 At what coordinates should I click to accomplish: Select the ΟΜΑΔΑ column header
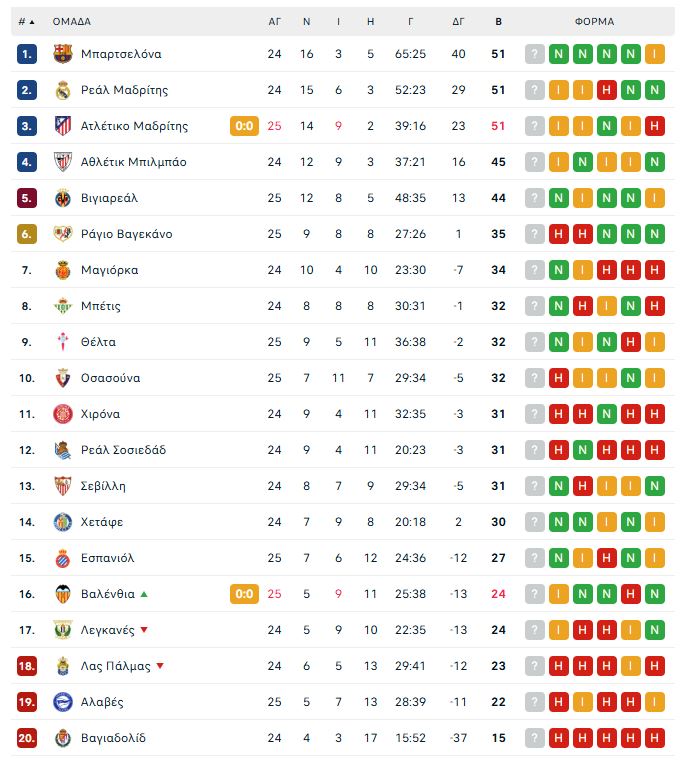72,22
